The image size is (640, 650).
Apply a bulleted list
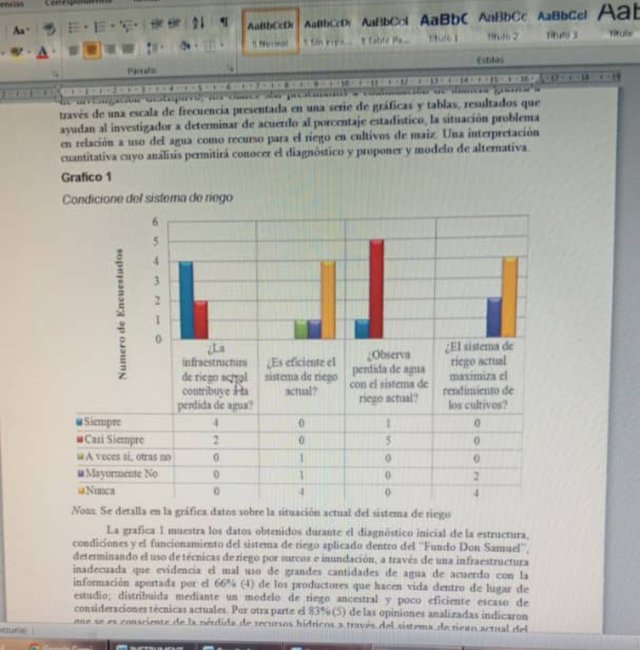[x=74, y=27]
